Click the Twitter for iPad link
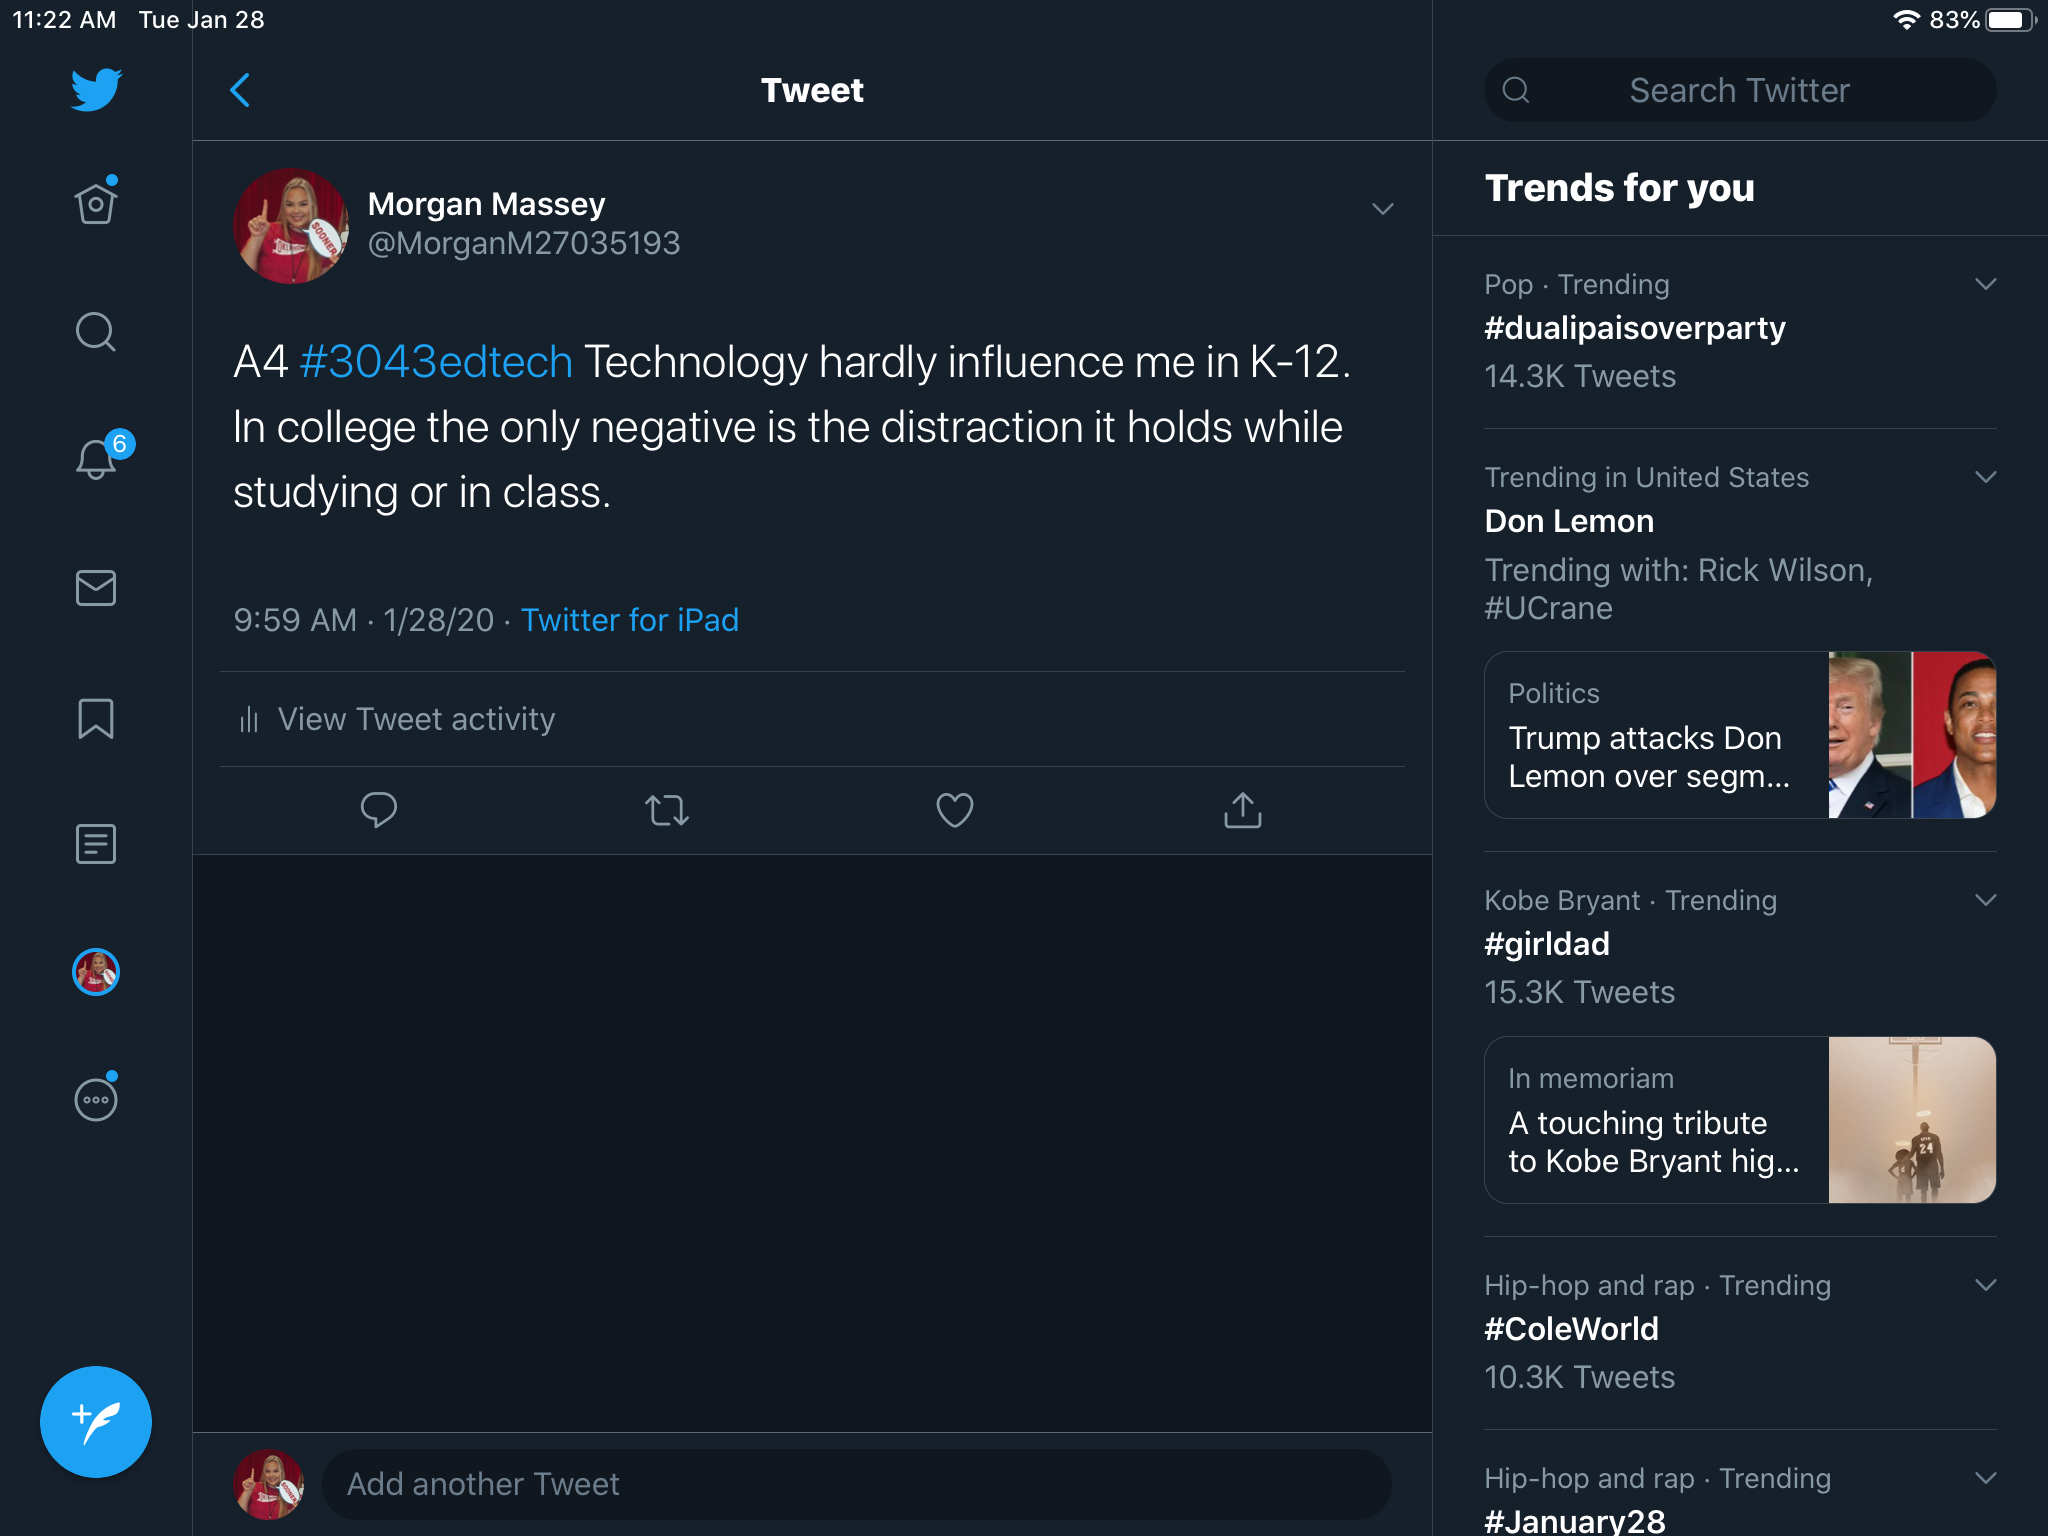The image size is (2048, 1536). (629, 620)
